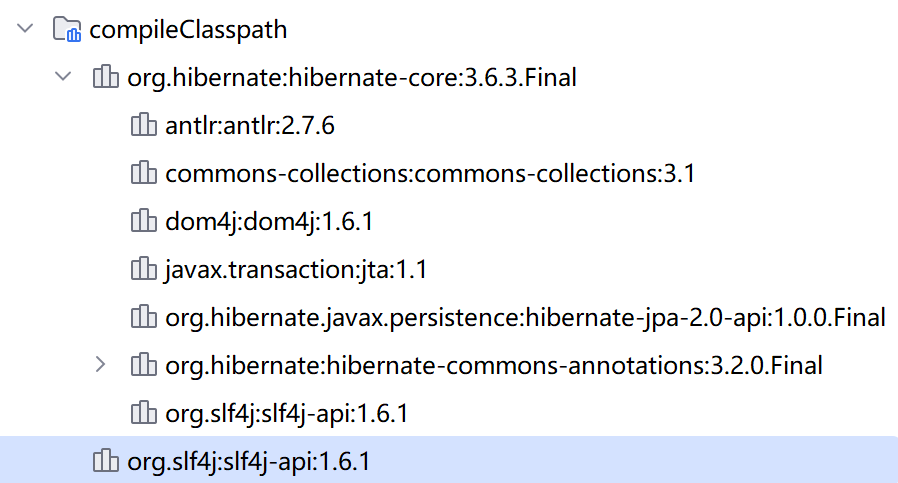898x483 pixels.
Task: Click the hibernate-jpa-2.0-api library icon
Action: pyautogui.click(x=144, y=318)
